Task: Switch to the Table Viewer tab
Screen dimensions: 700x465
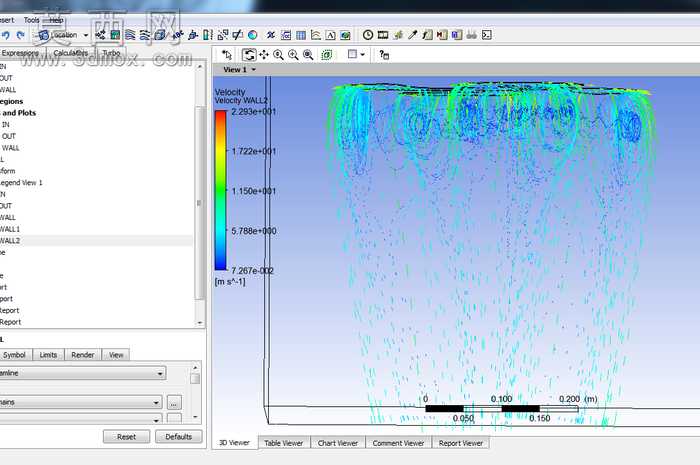Action: pos(283,443)
